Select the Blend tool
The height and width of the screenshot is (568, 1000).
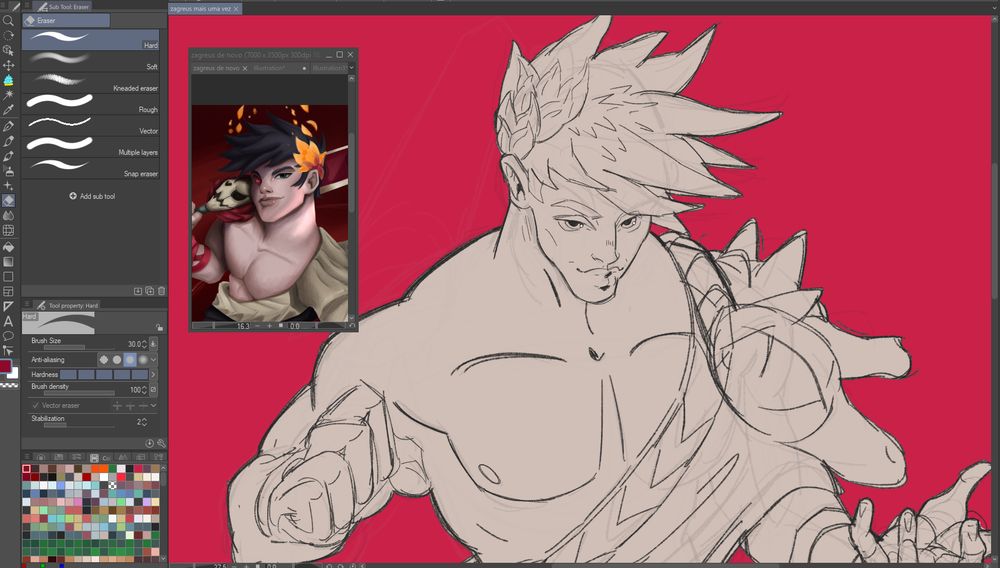click(8, 215)
